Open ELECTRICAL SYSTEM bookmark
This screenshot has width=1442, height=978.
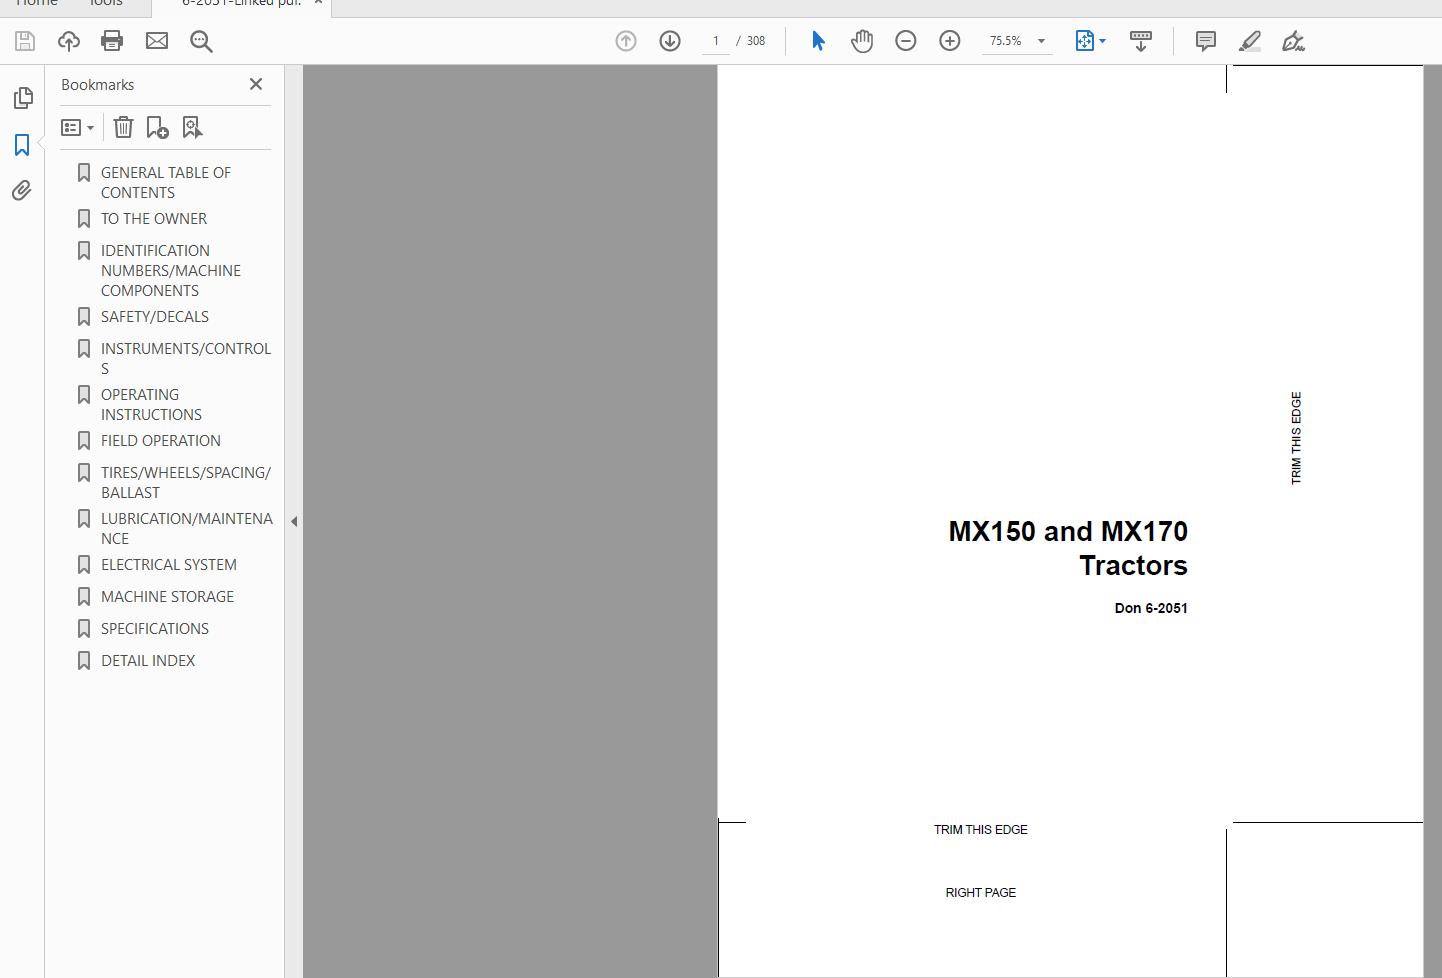coord(168,564)
